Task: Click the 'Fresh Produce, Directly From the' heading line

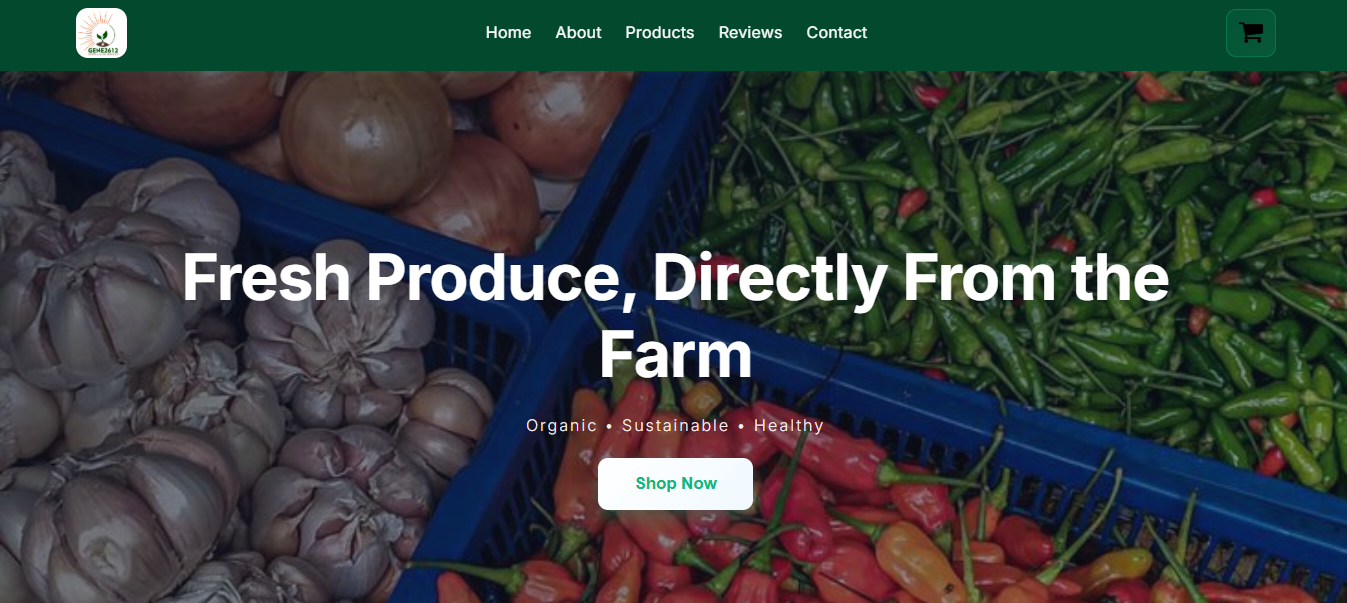Action: click(675, 277)
